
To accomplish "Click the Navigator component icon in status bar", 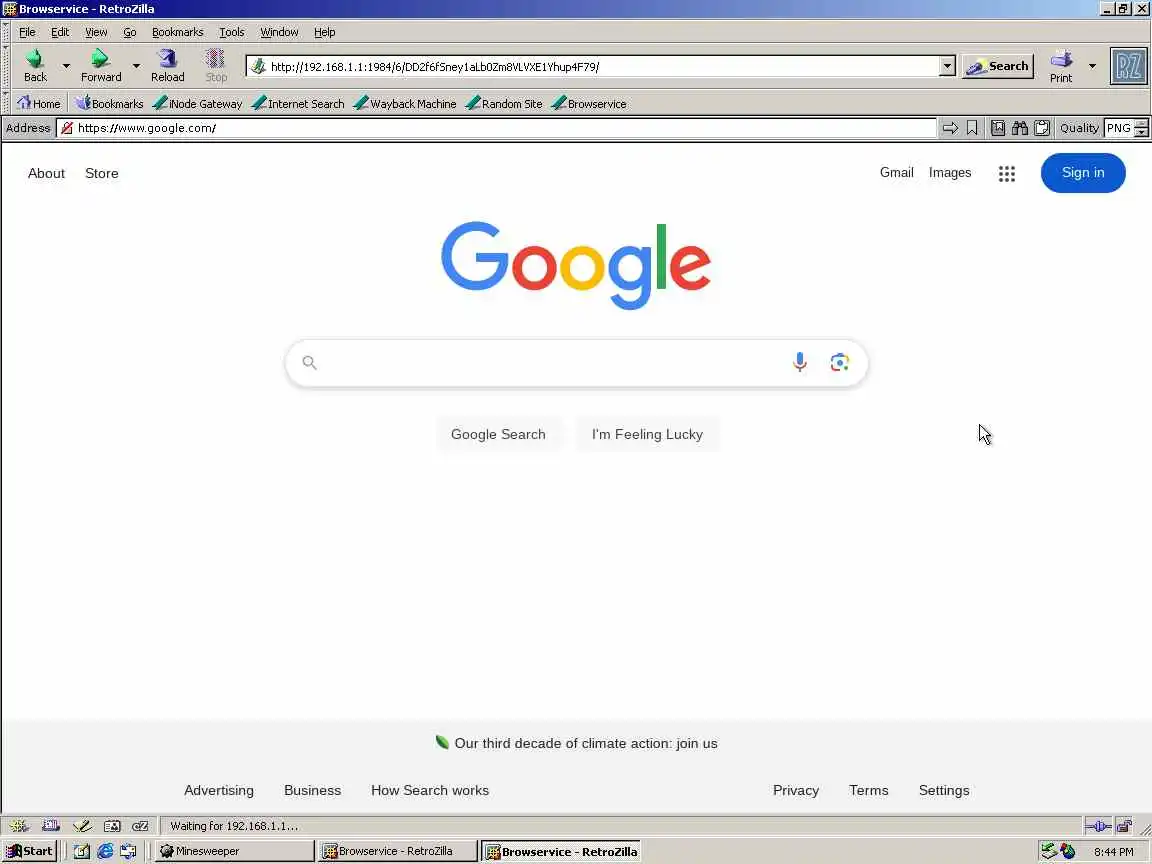I will pyautogui.click(x=18, y=826).
